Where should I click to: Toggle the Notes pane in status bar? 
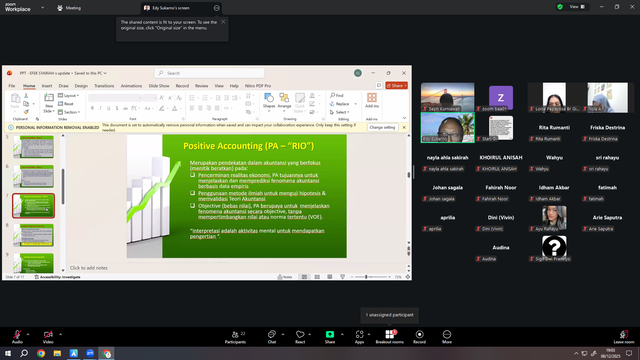pos(285,277)
